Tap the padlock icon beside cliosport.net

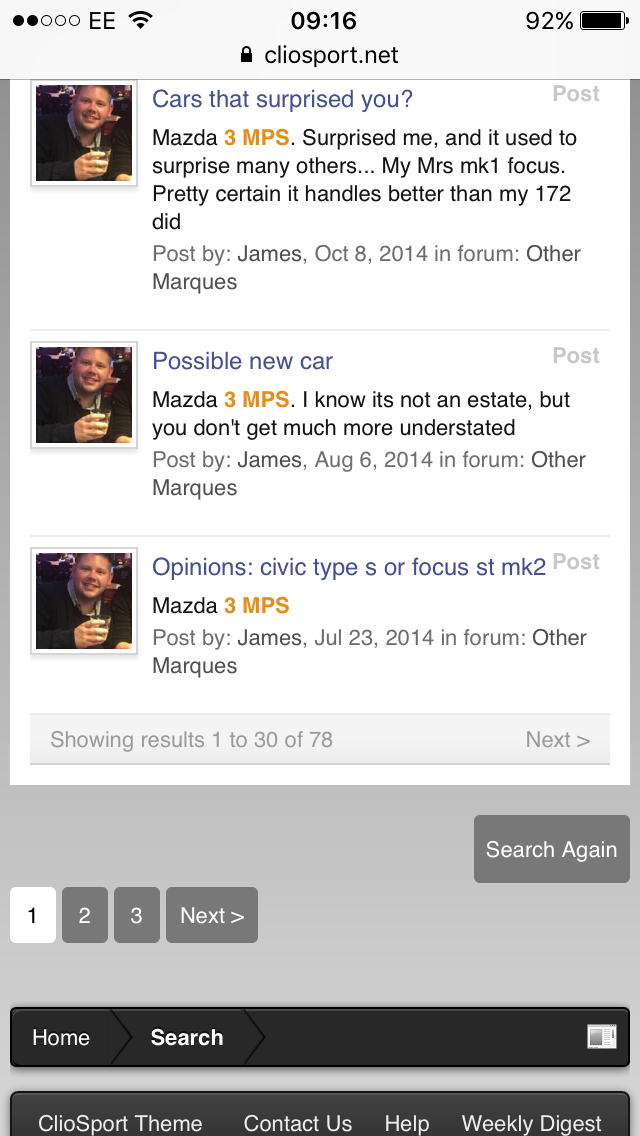click(x=247, y=56)
